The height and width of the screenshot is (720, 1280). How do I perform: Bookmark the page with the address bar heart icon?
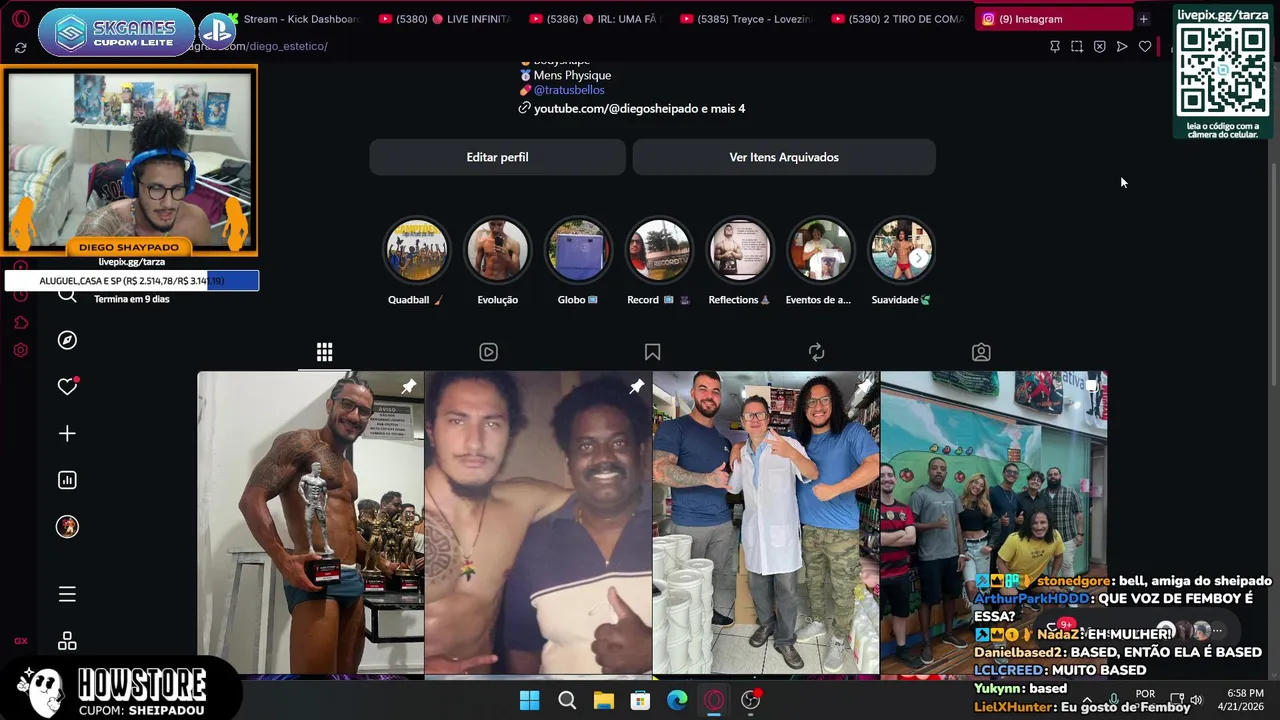pyautogui.click(x=1145, y=46)
